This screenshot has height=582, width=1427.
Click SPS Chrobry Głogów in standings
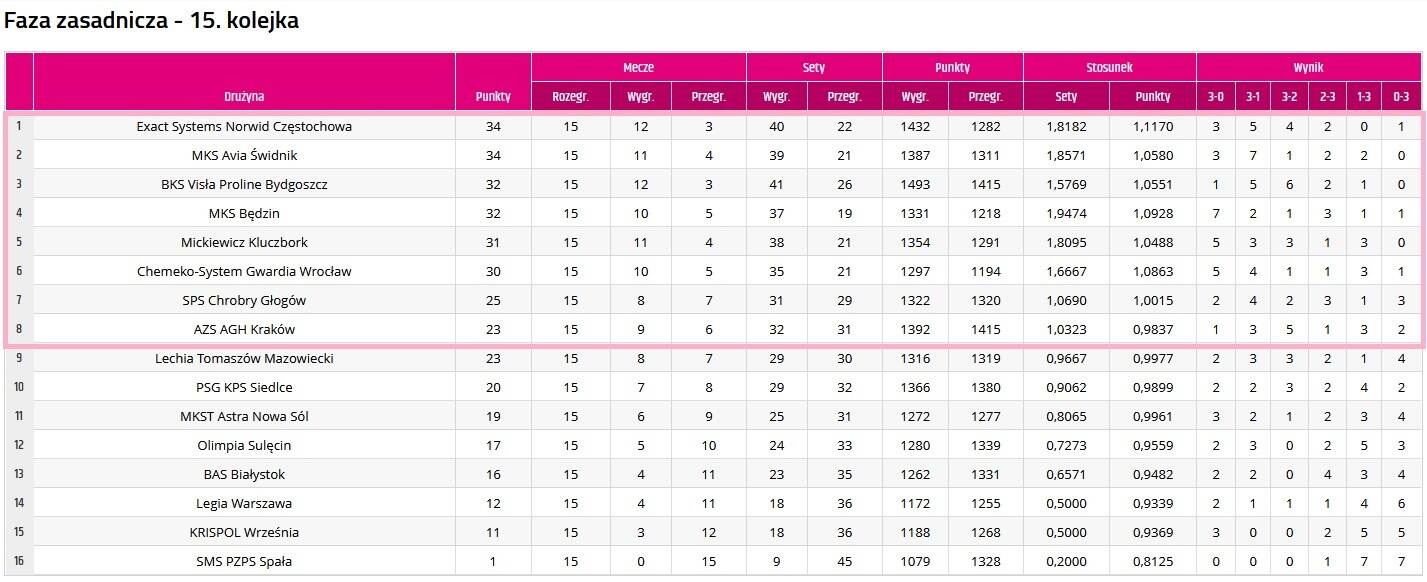(x=244, y=301)
